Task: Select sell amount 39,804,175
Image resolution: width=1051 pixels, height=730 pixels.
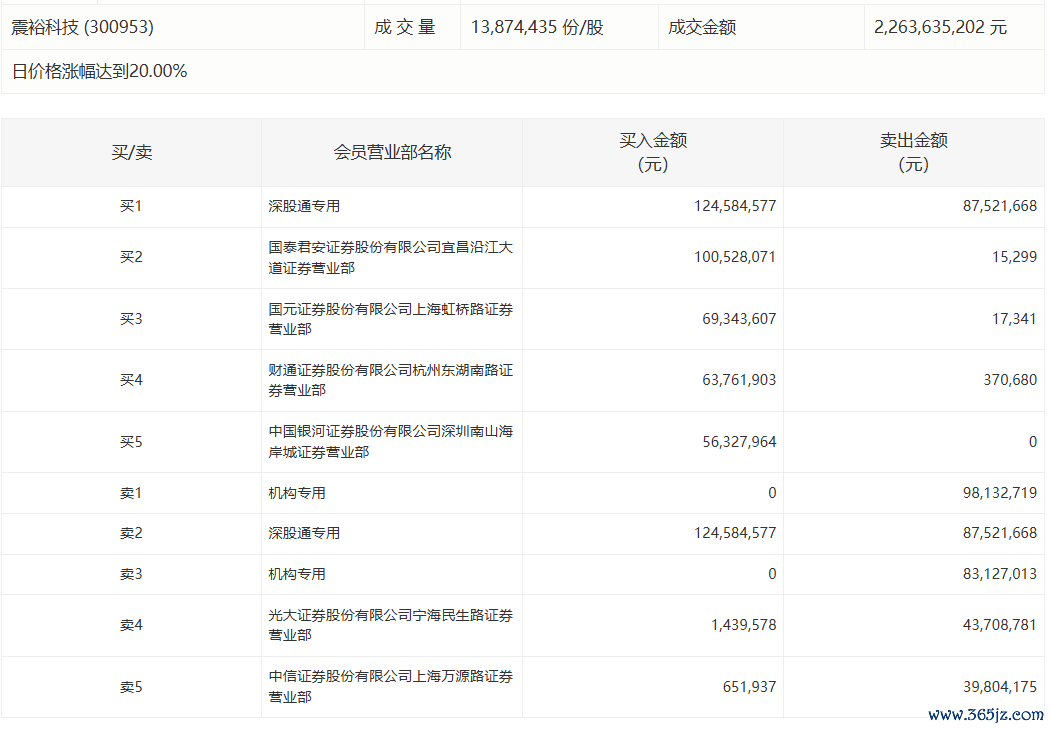Action: click(1000, 687)
